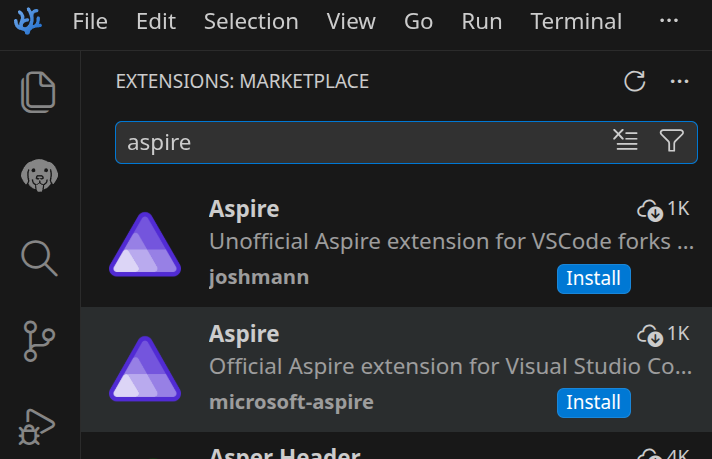
Task: Open the dog-face activity bar icon
Action: tap(40, 175)
